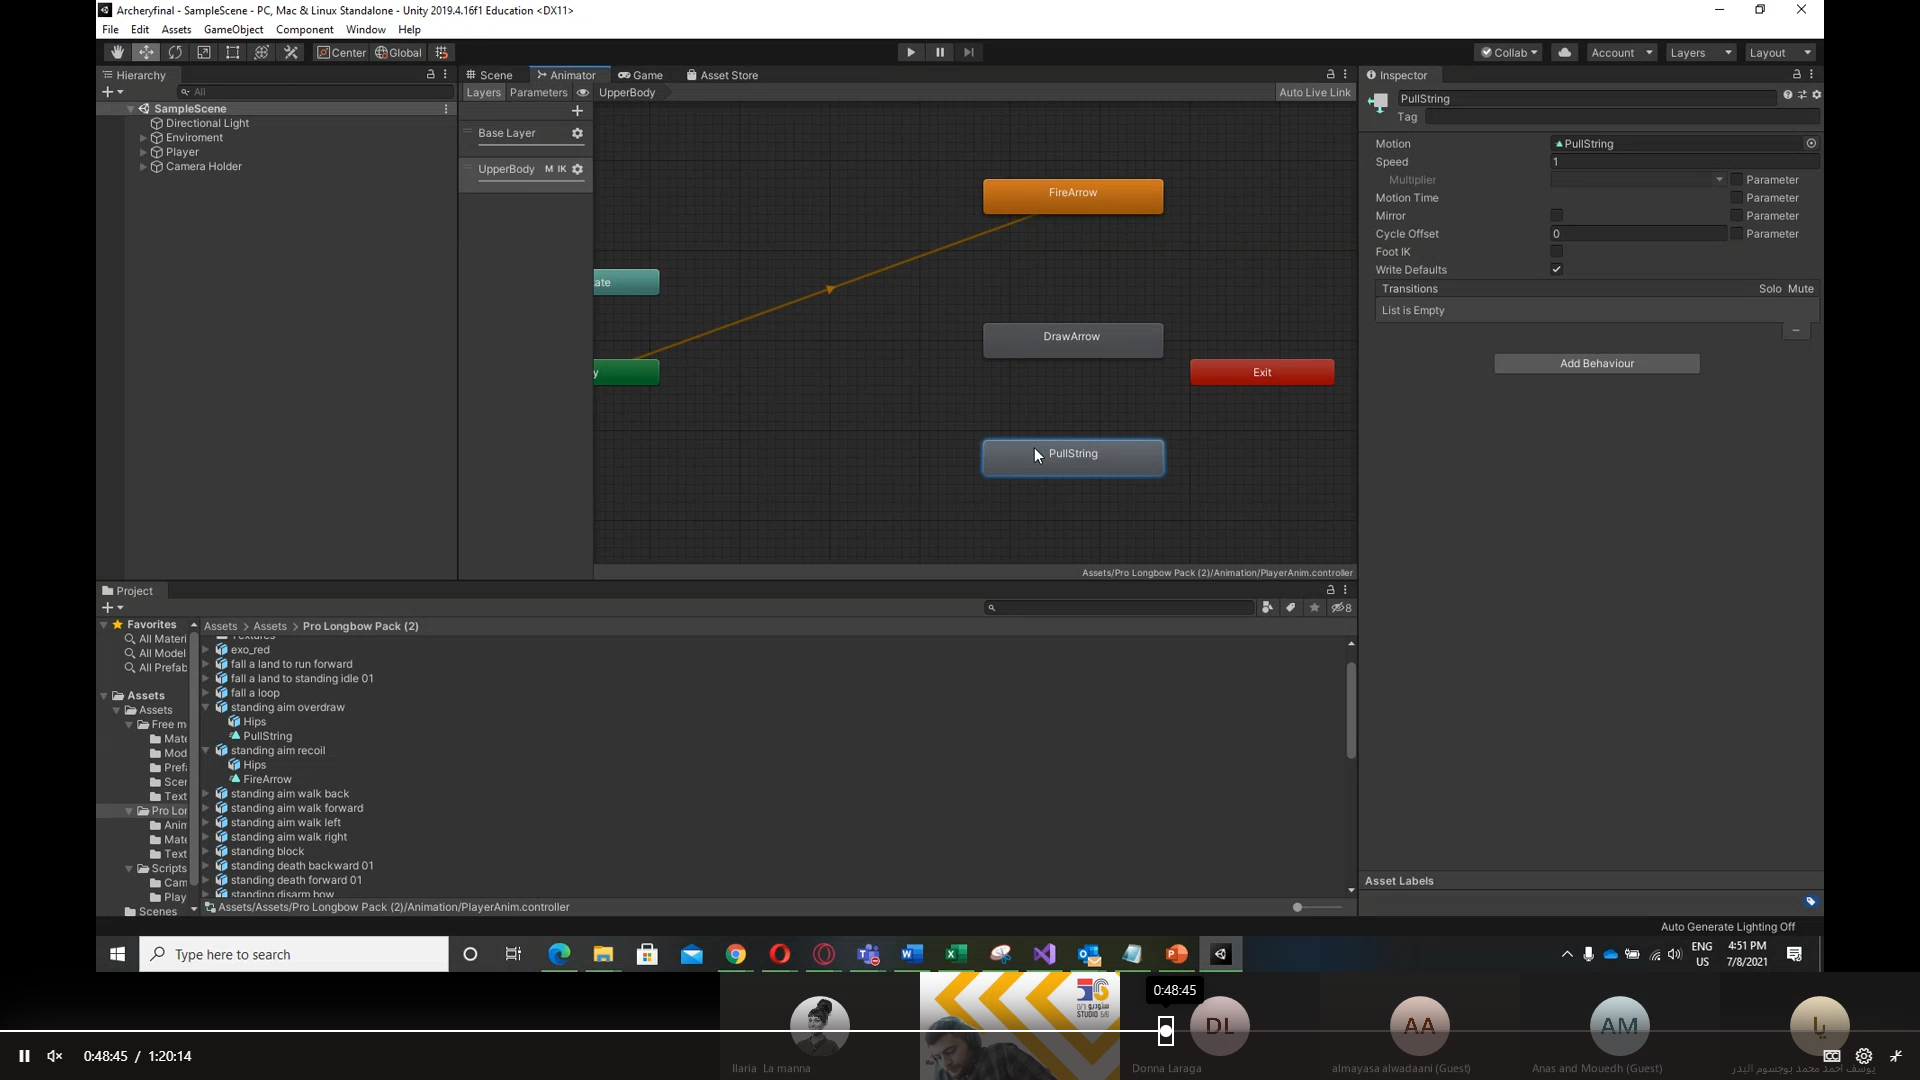
Task: Toggle grid snapping icon in toolbar
Action: (x=442, y=53)
